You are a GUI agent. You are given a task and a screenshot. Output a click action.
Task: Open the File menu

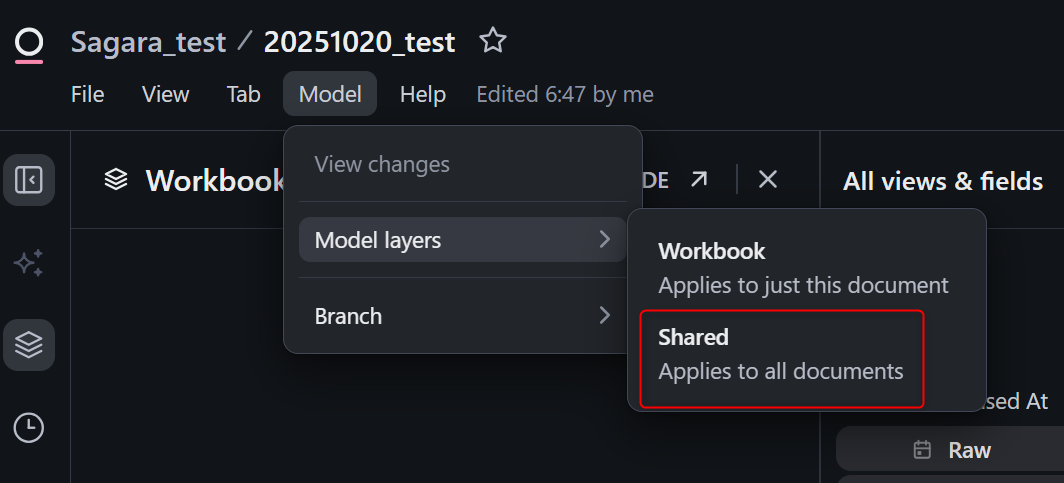coord(88,94)
